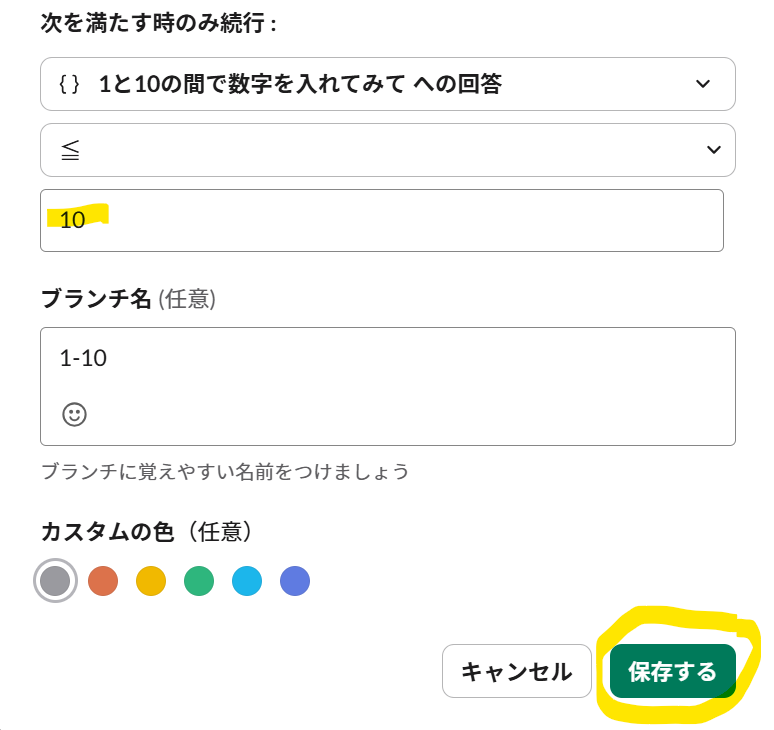Click the ブランチに覚えやすい名前をつけましょう hint text
774x730 pixels.
click(225, 471)
